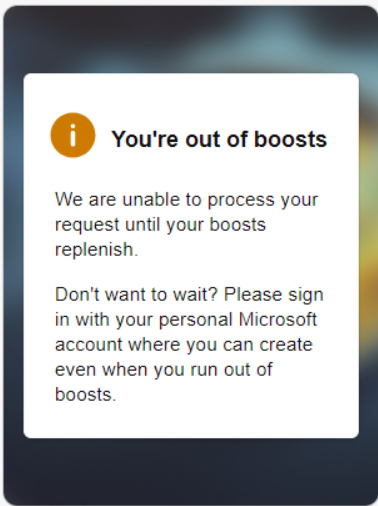Click the "even when you run out of" line

pos(164,370)
